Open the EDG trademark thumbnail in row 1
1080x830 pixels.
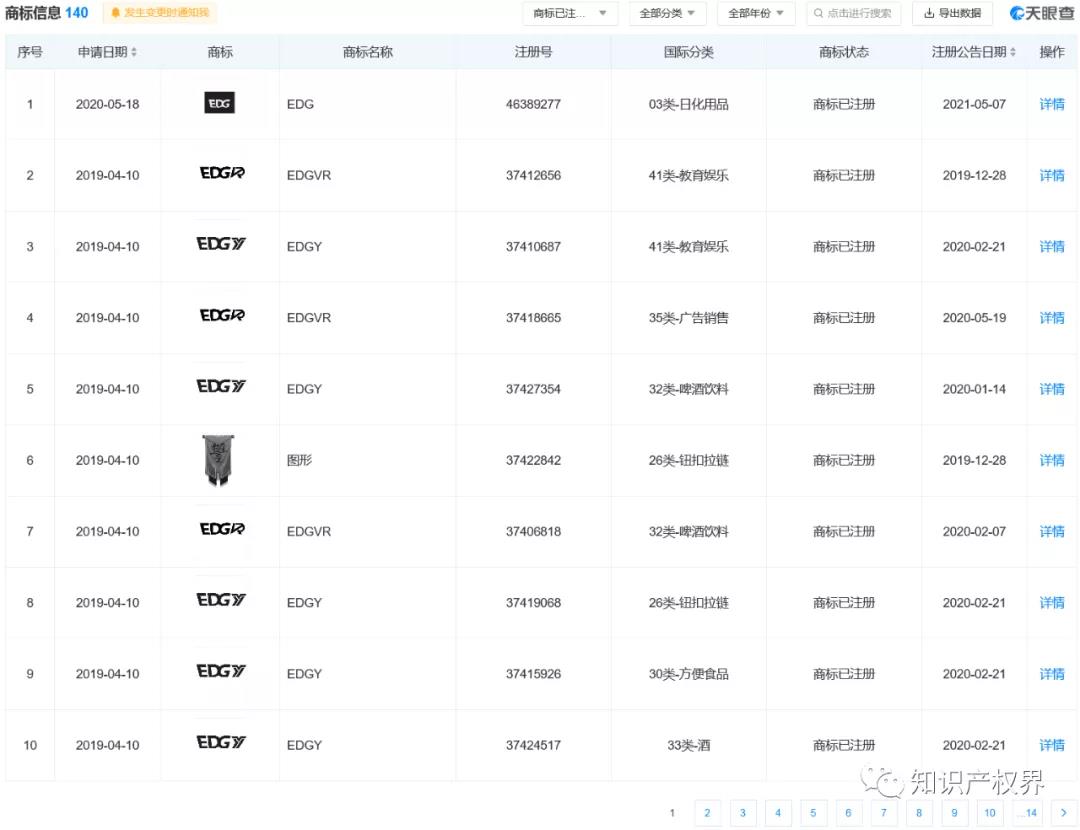(219, 103)
